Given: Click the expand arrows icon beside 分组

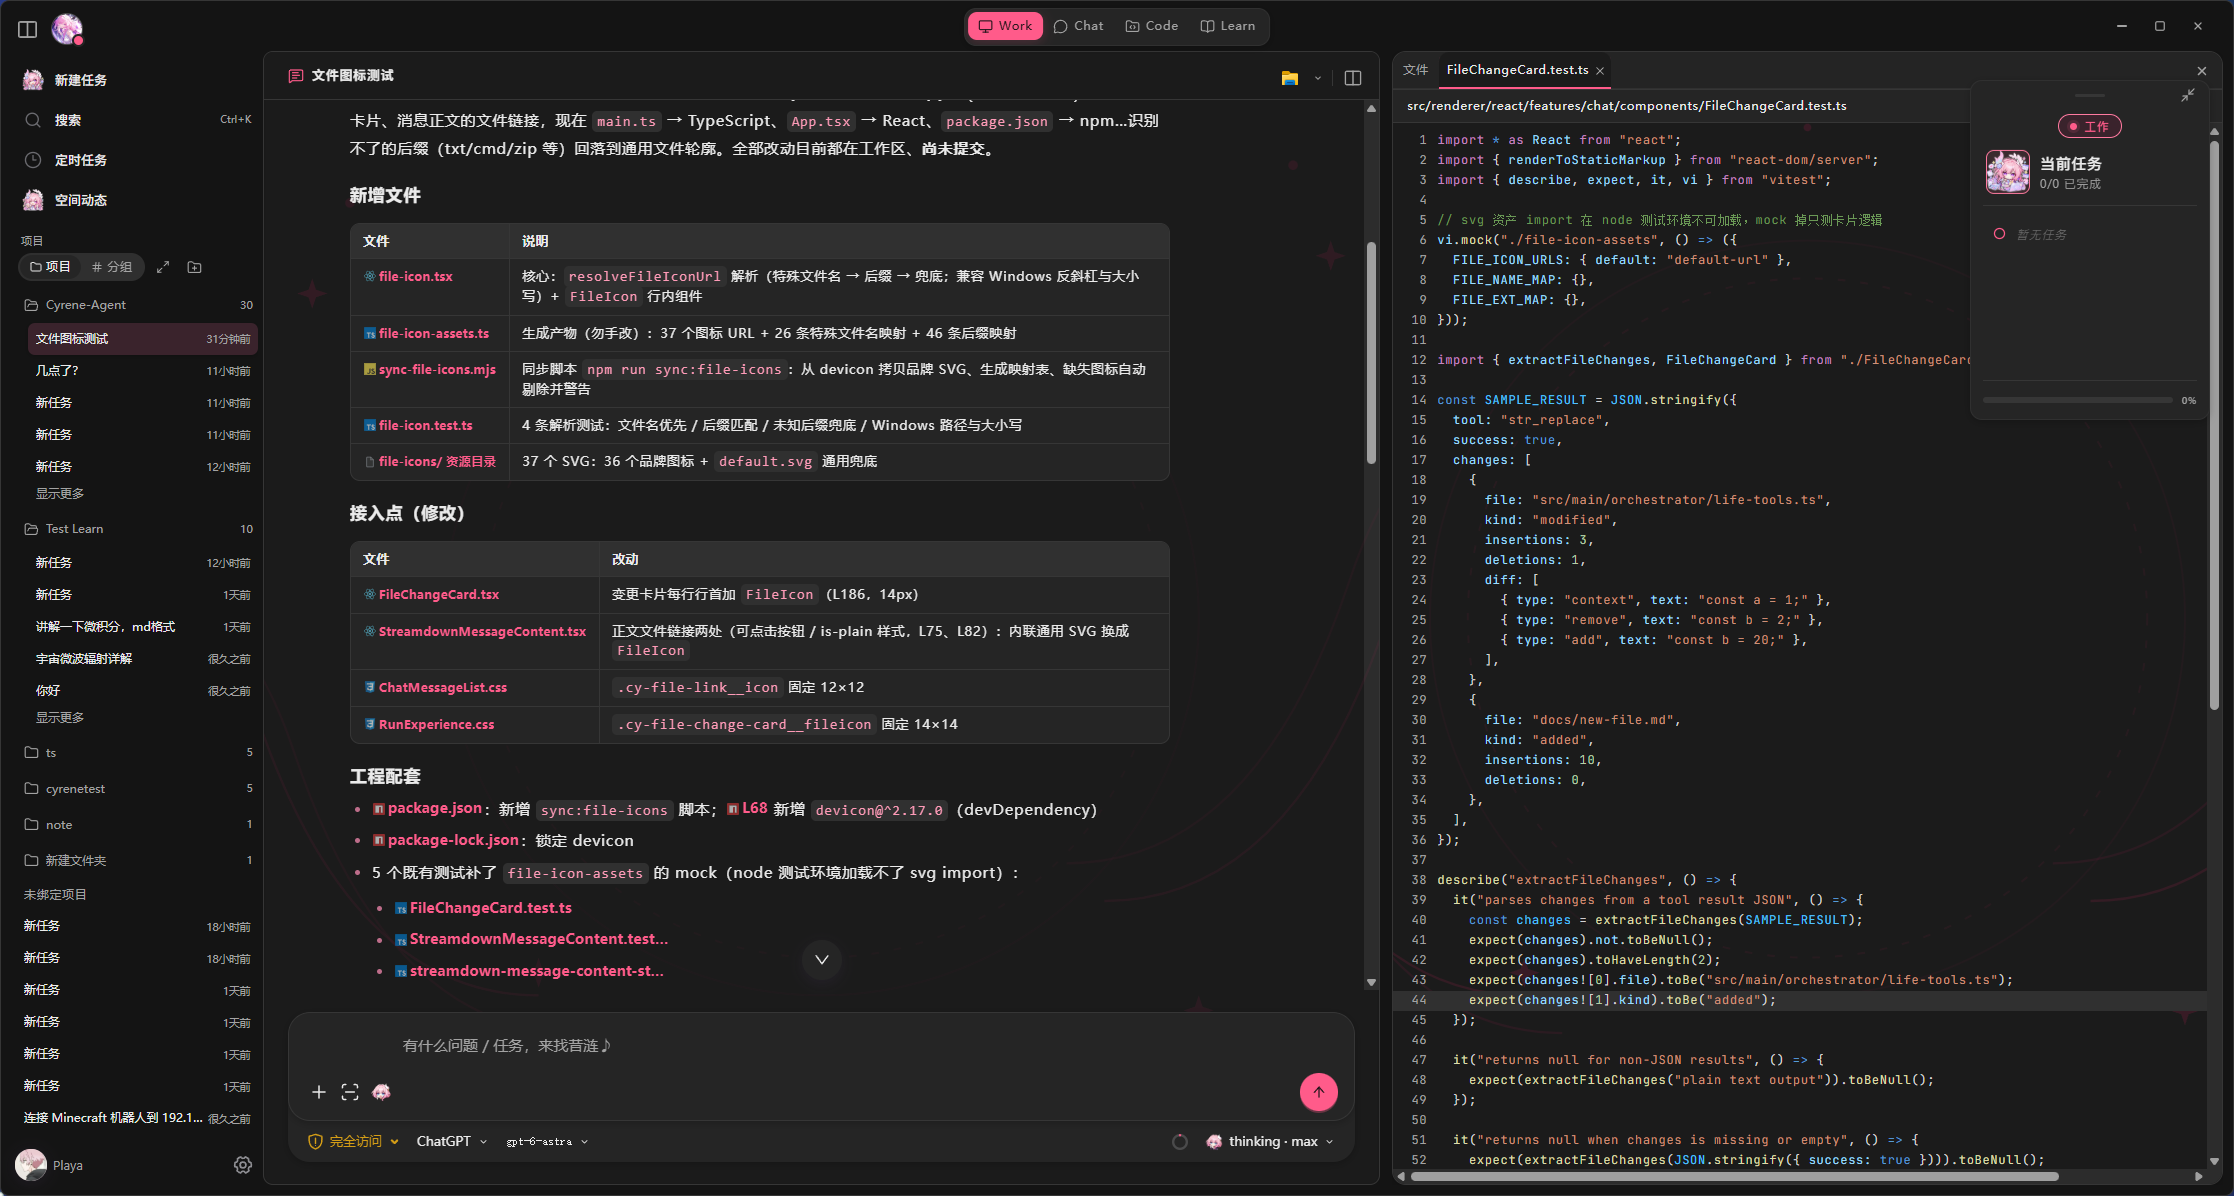Looking at the screenshot, I should click(x=163, y=267).
